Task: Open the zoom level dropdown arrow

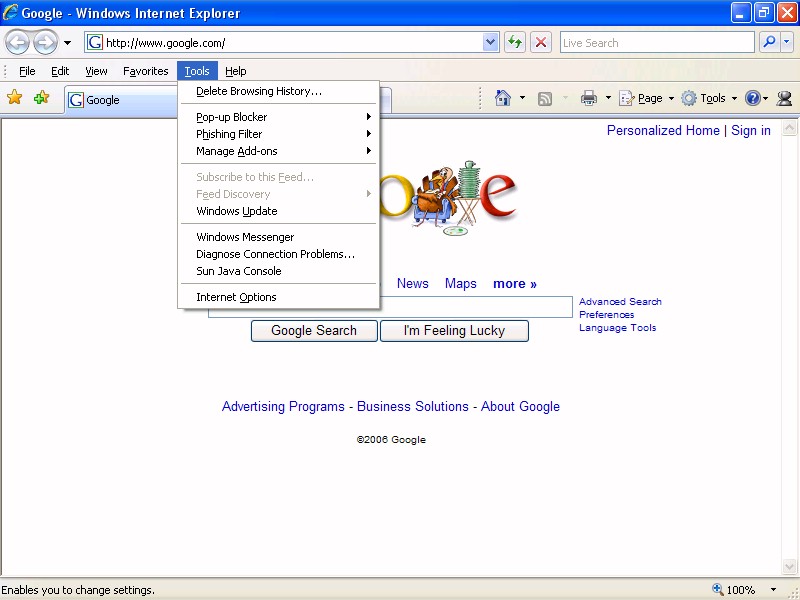Action: (775, 590)
